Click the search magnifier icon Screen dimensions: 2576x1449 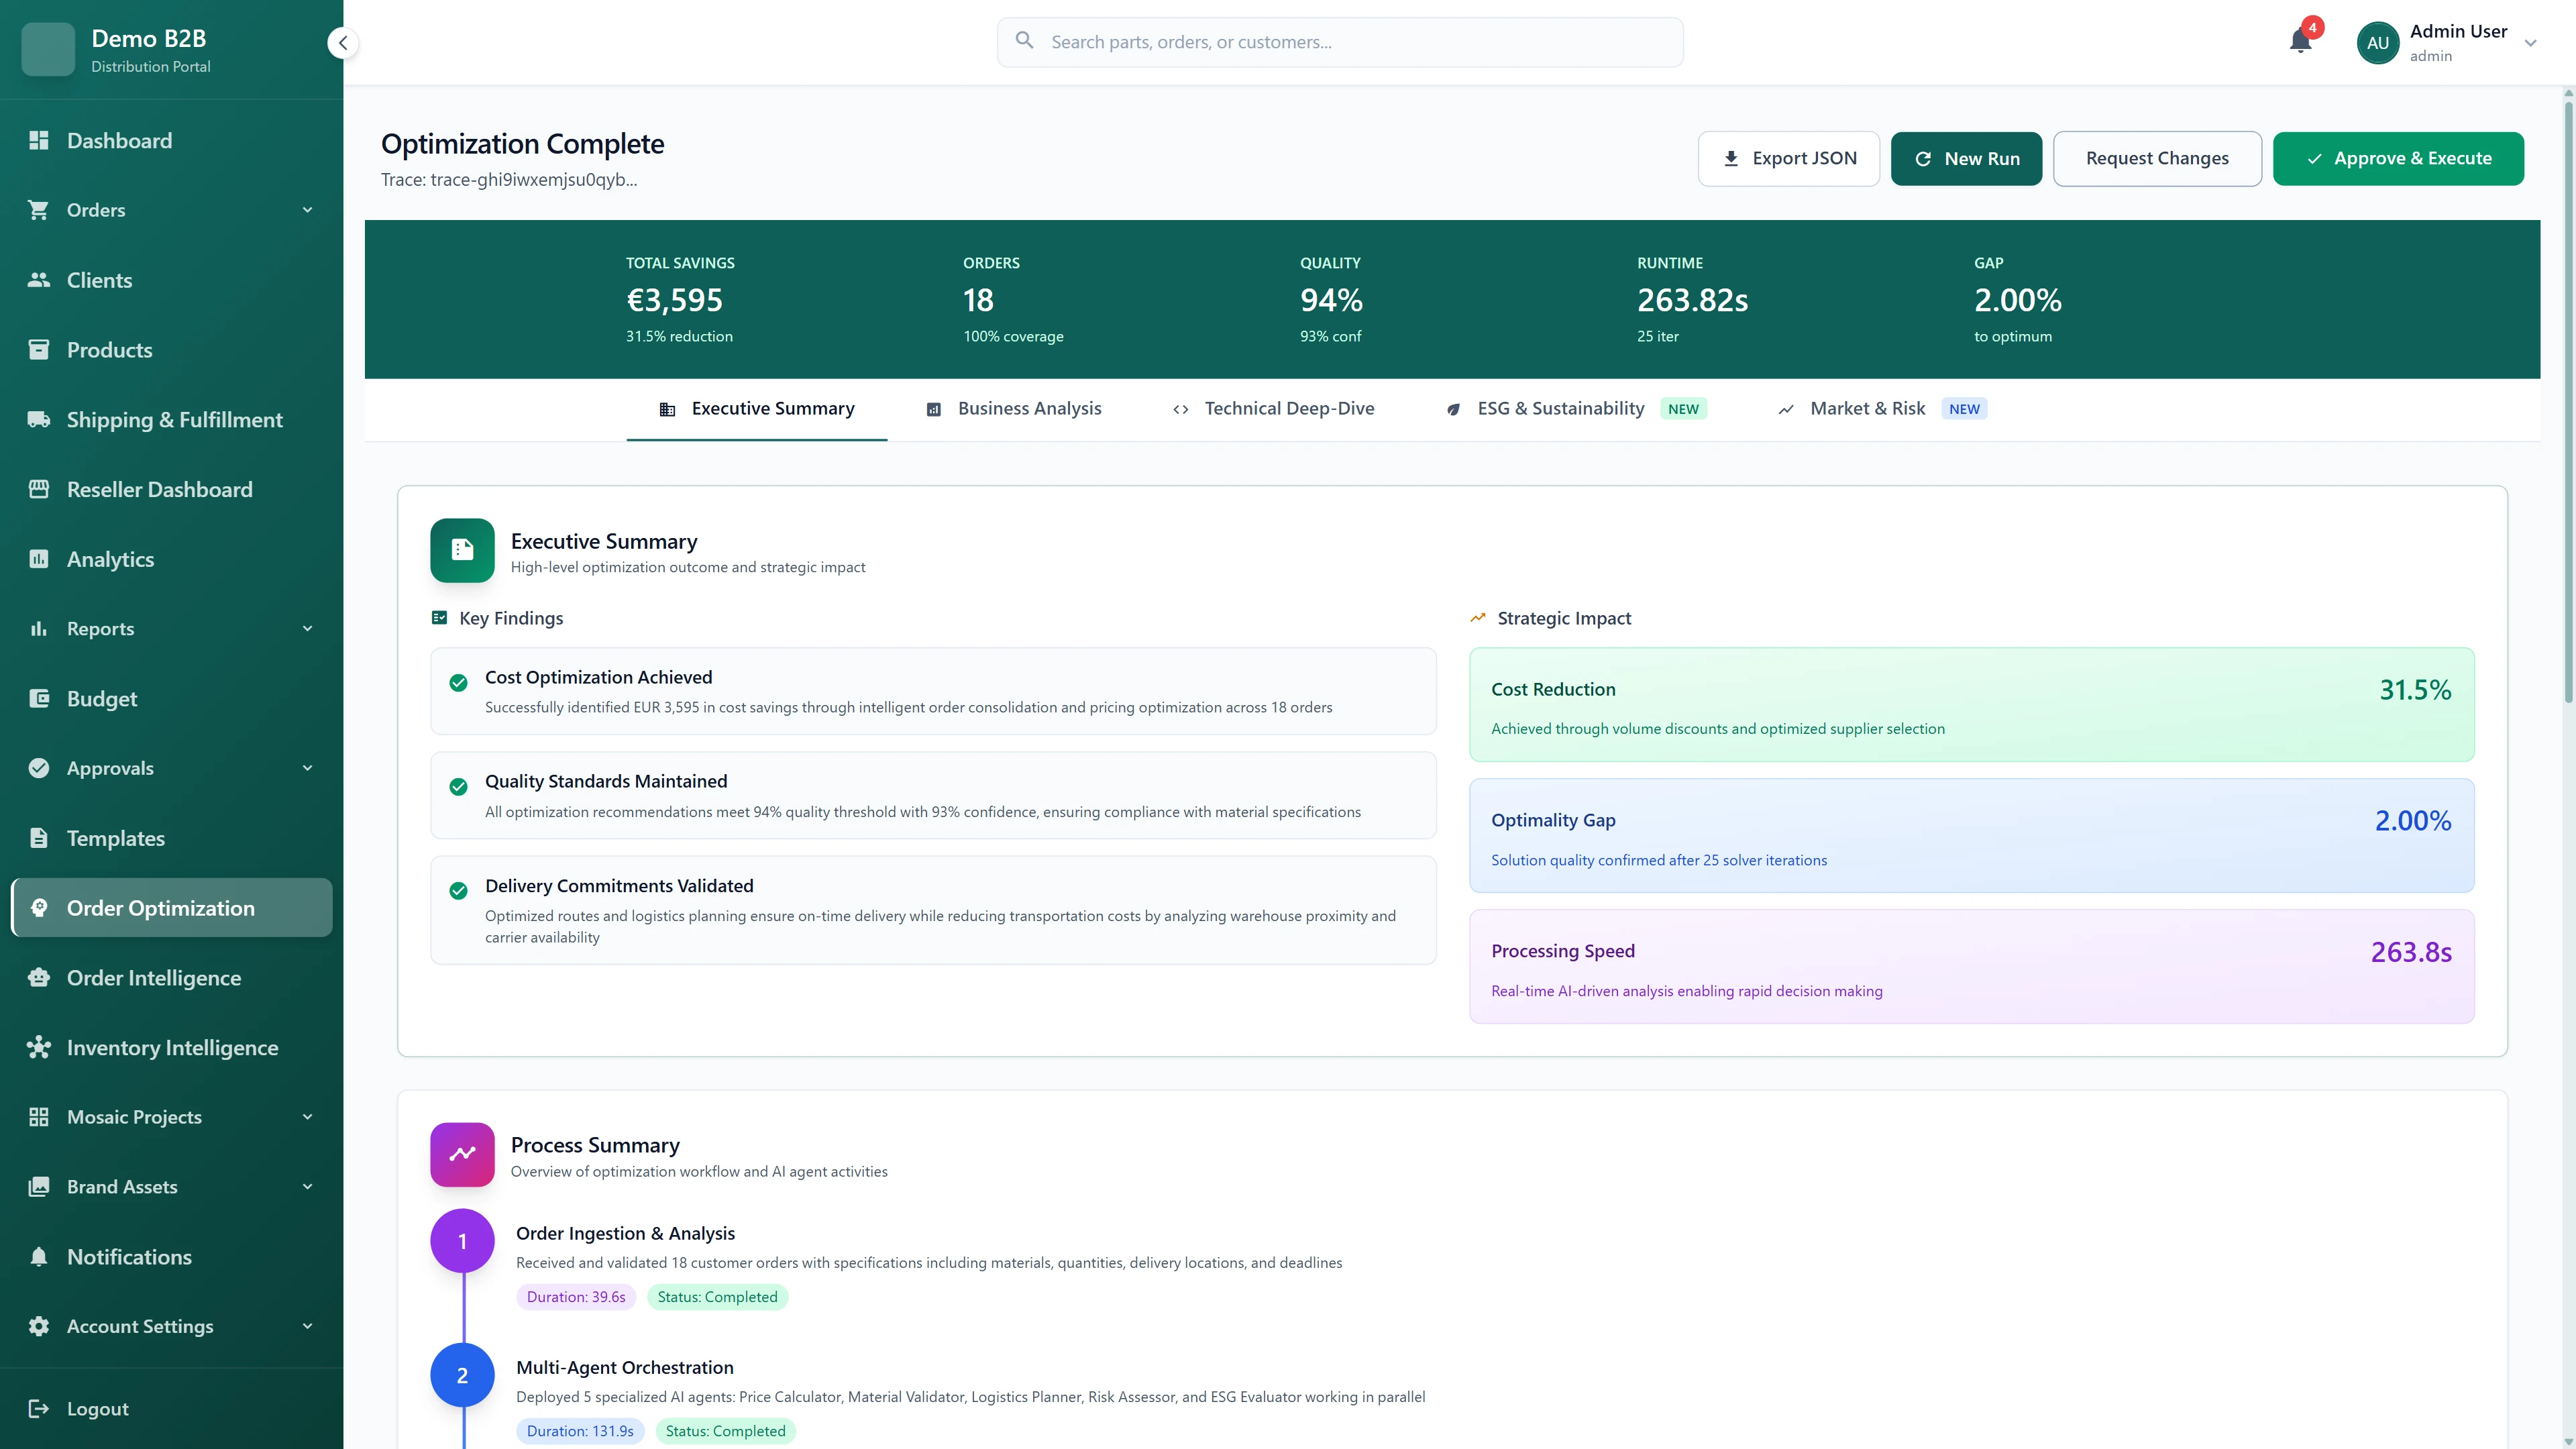(1024, 41)
